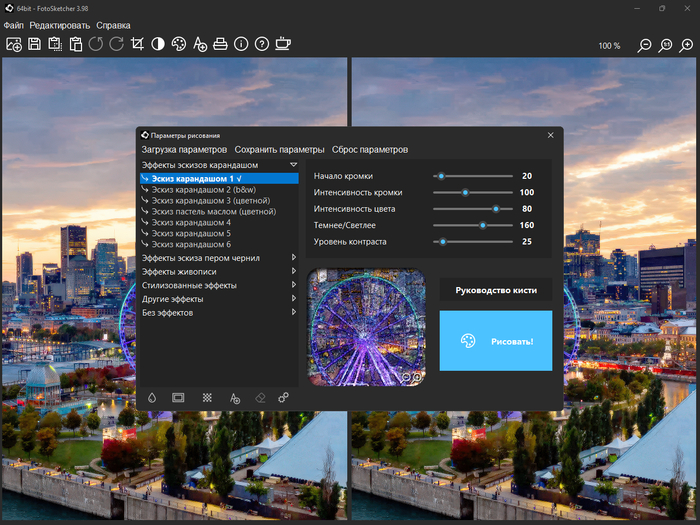
Task: Open the Редактировать menu
Action: (59, 25)
